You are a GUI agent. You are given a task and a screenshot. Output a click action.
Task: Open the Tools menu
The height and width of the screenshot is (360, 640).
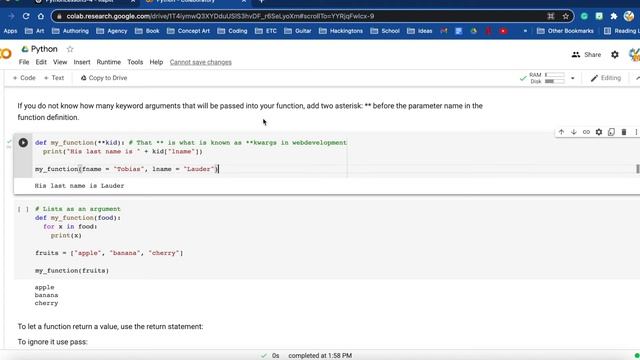tap(135, 62)
